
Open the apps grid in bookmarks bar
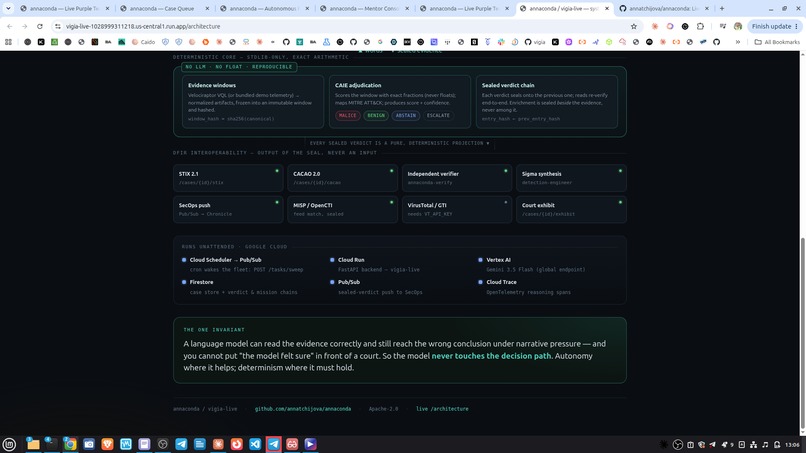[x=8, y=42]
